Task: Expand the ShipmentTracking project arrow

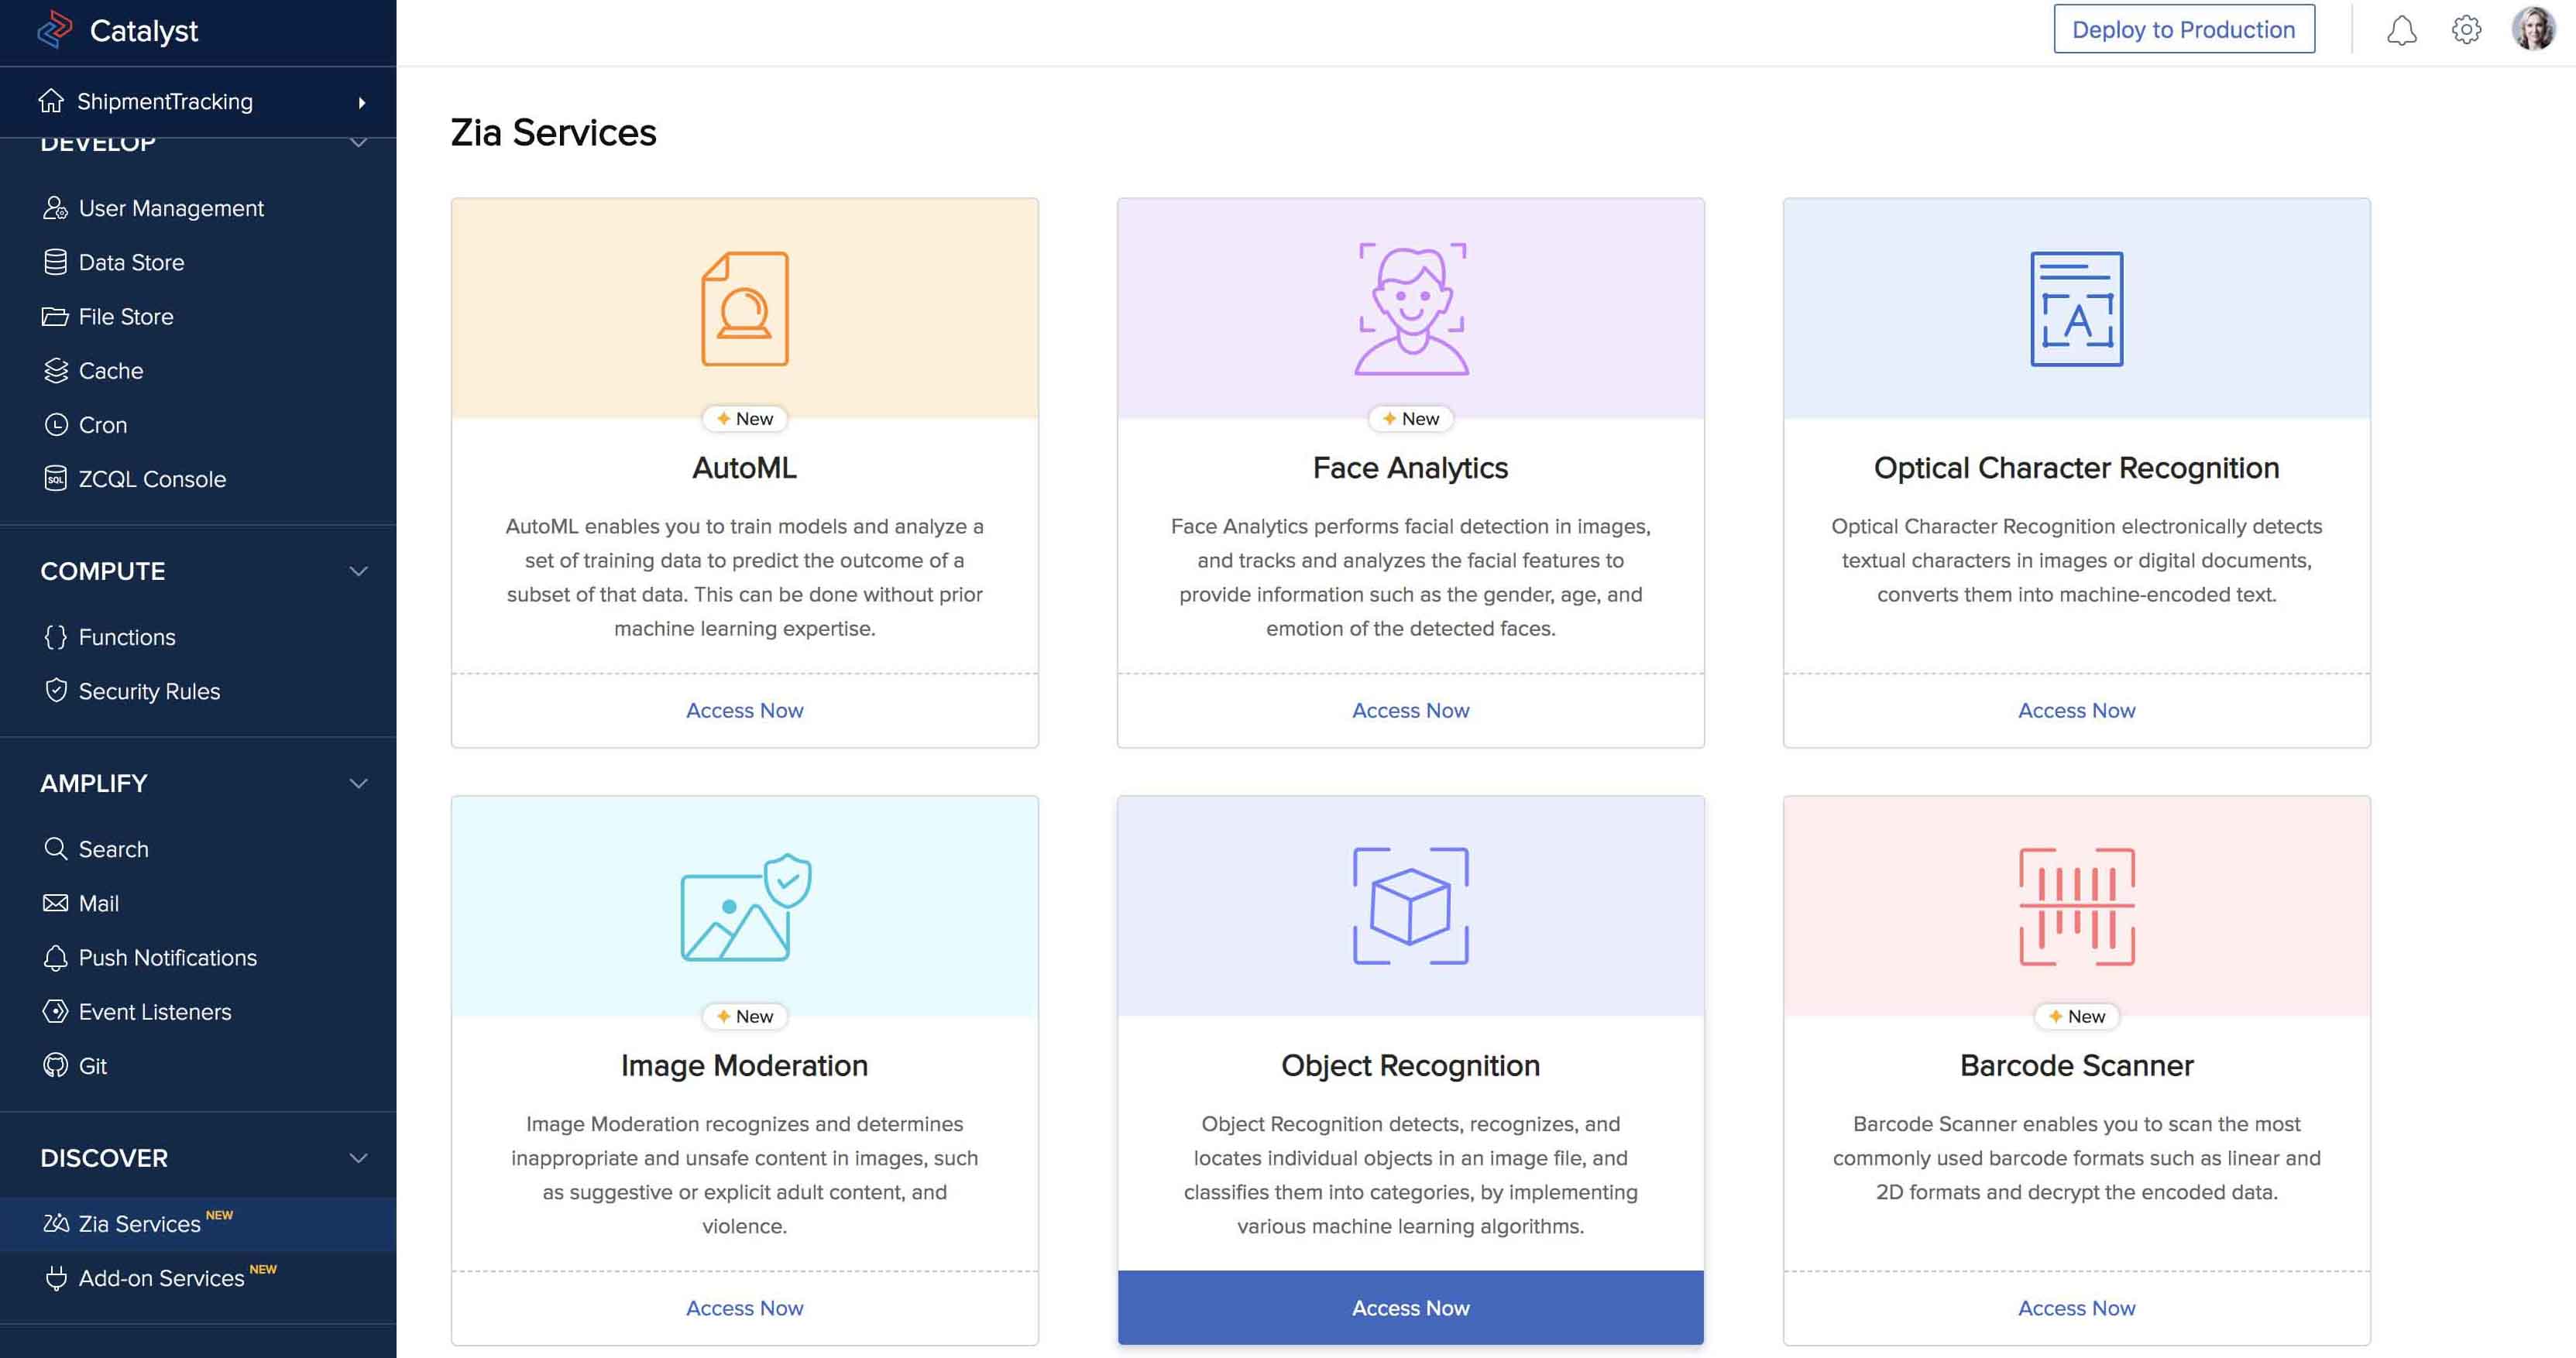Action: click(361, 102)
